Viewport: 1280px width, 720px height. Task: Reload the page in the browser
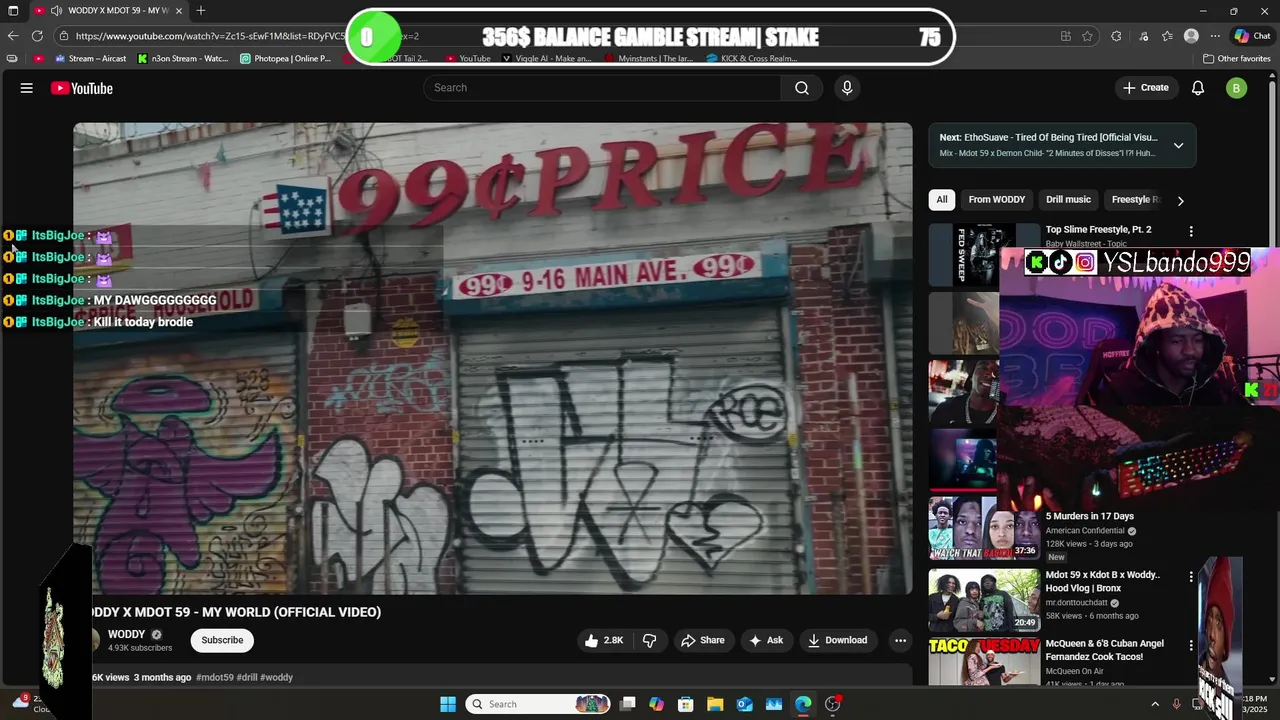coord(37,36)
